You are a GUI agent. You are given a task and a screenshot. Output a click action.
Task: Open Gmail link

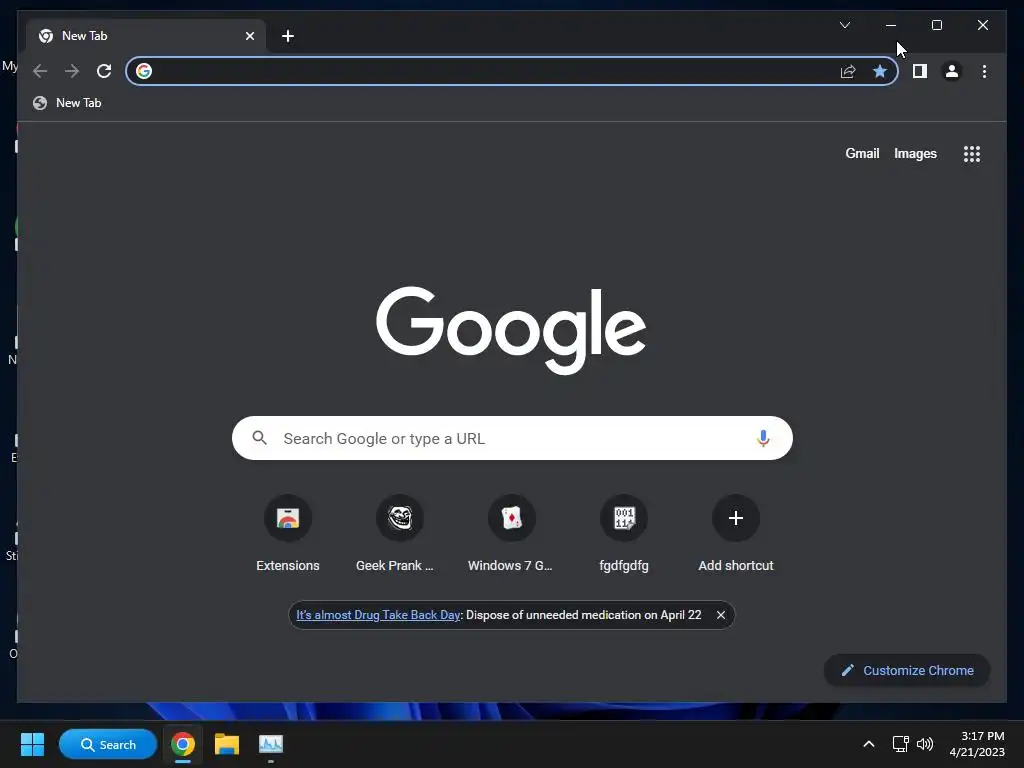tap(862, 153)
